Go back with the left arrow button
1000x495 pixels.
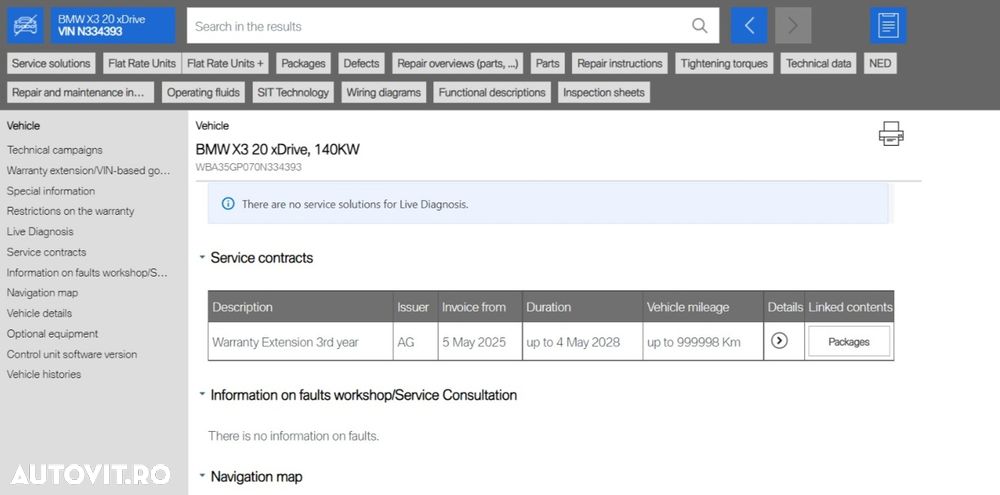[749, 26]
